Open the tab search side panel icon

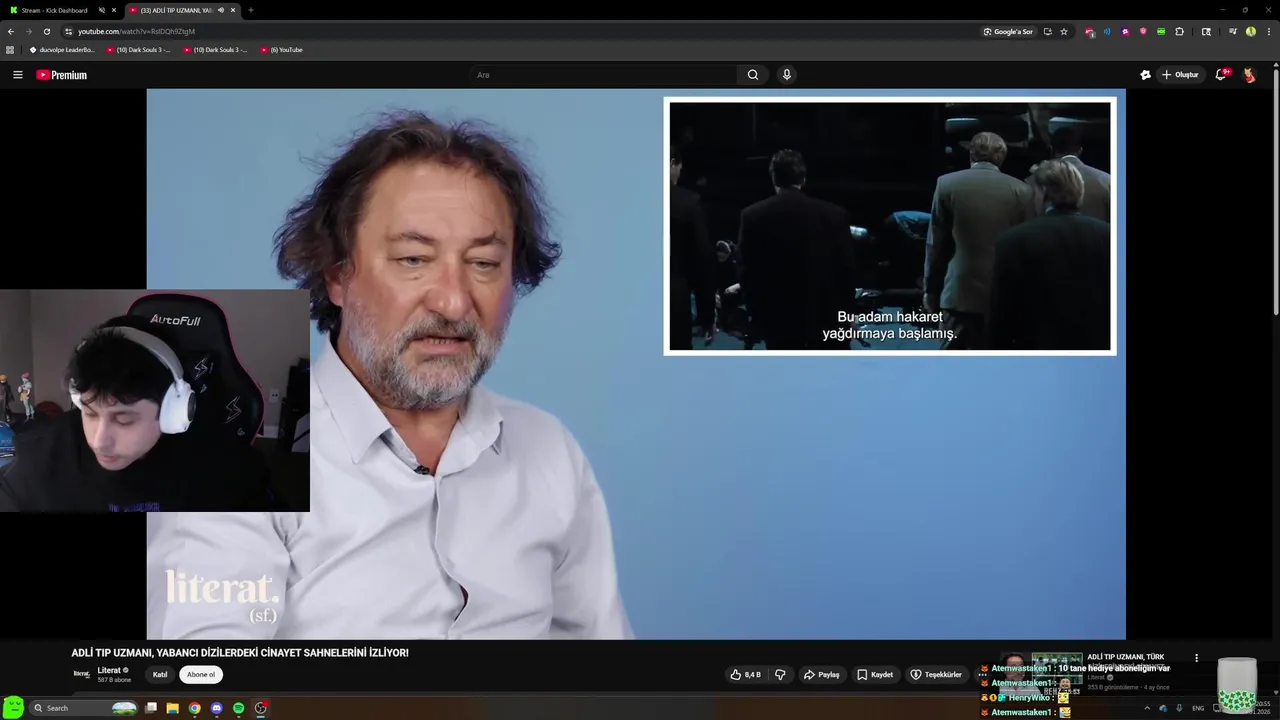point(1206,31)
